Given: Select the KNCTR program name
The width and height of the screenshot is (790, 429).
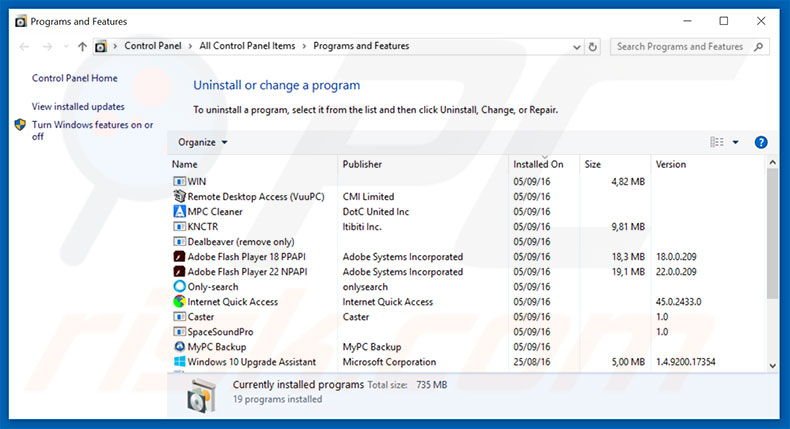Looking at the screenshot, I should pos(203,227).
